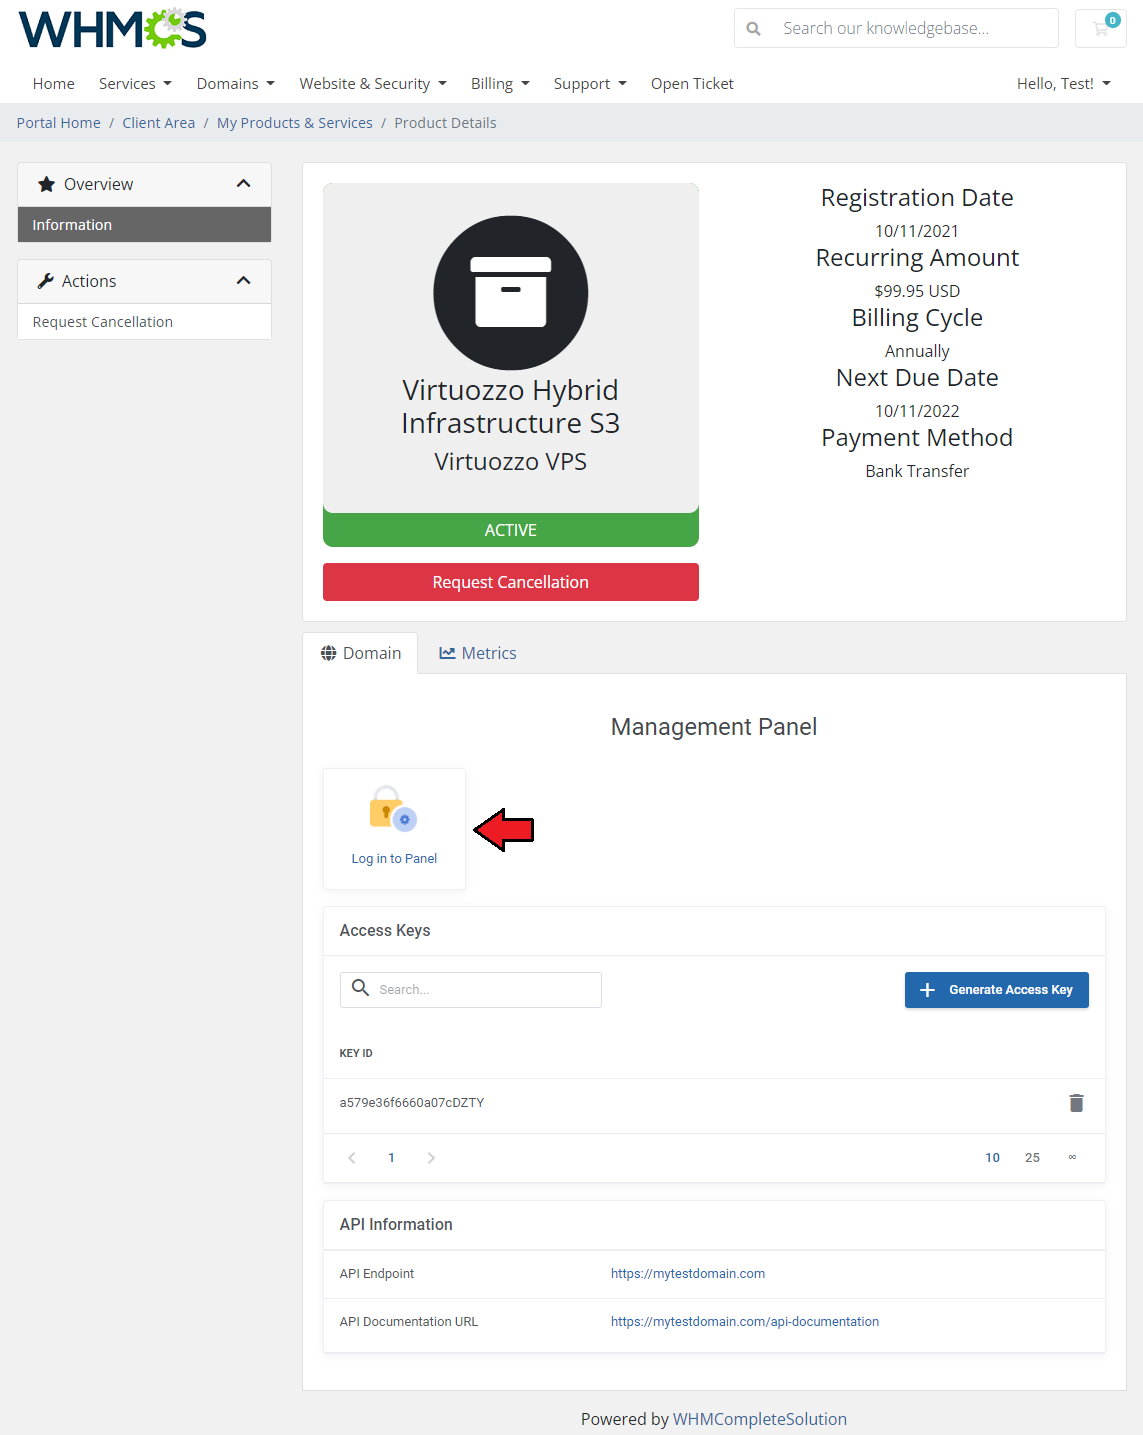This screenshot has height=1435, width=1143.
Task: Collapse the Actions sidebar panel
Action: tap(243, 281)
